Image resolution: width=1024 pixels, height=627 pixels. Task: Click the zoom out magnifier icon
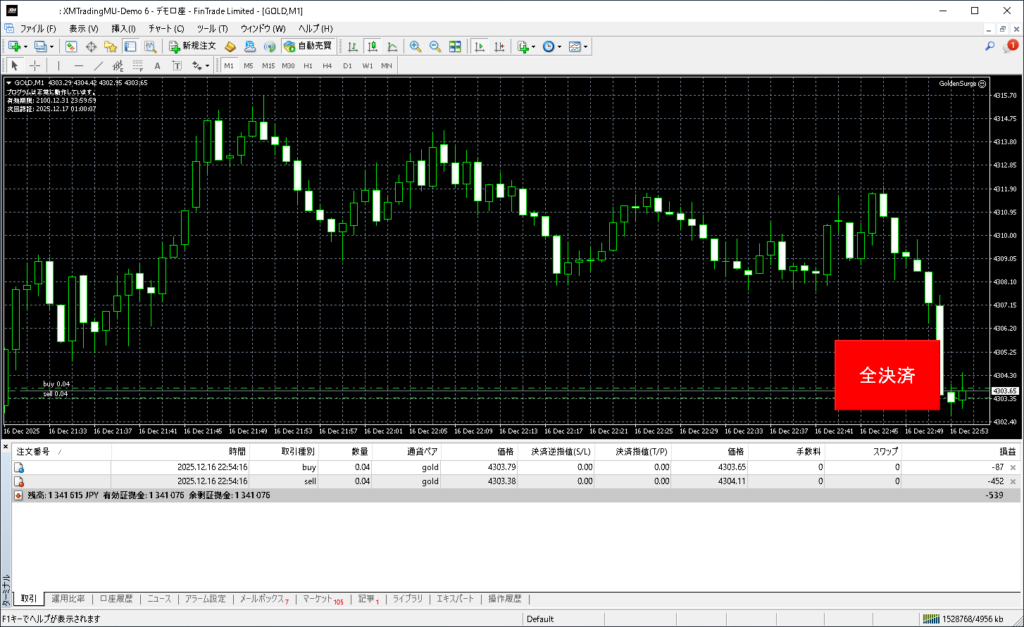pos(435,47)
